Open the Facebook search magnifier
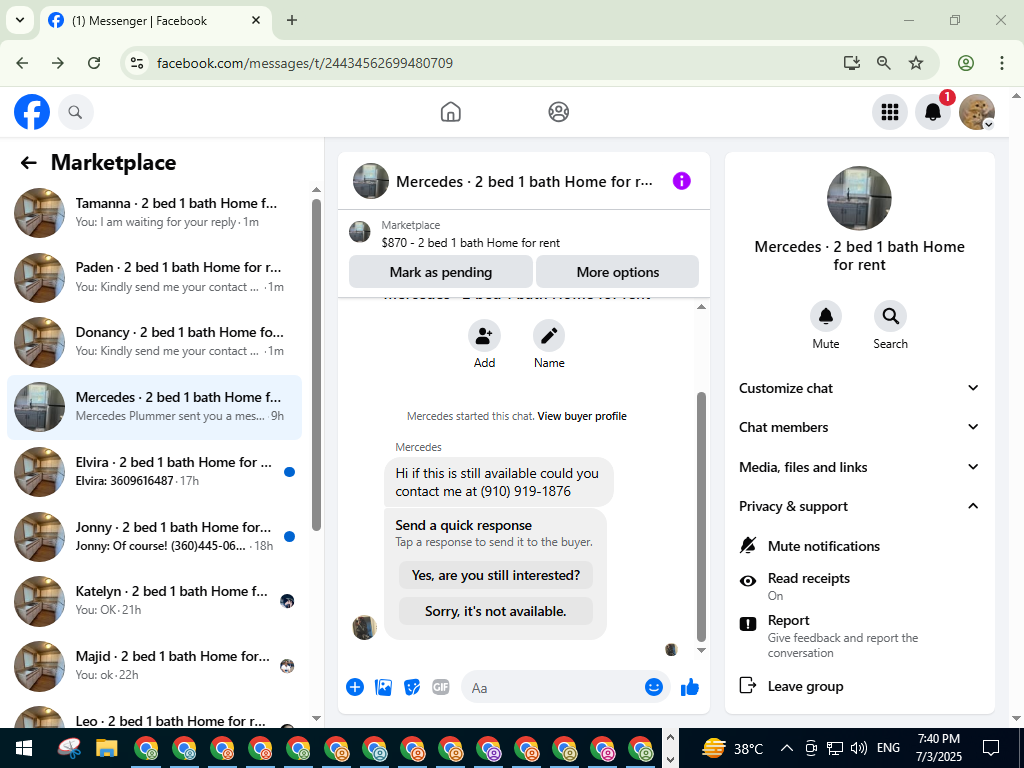The width and height of the screenshot is (1024, 768). pos(76,112)
